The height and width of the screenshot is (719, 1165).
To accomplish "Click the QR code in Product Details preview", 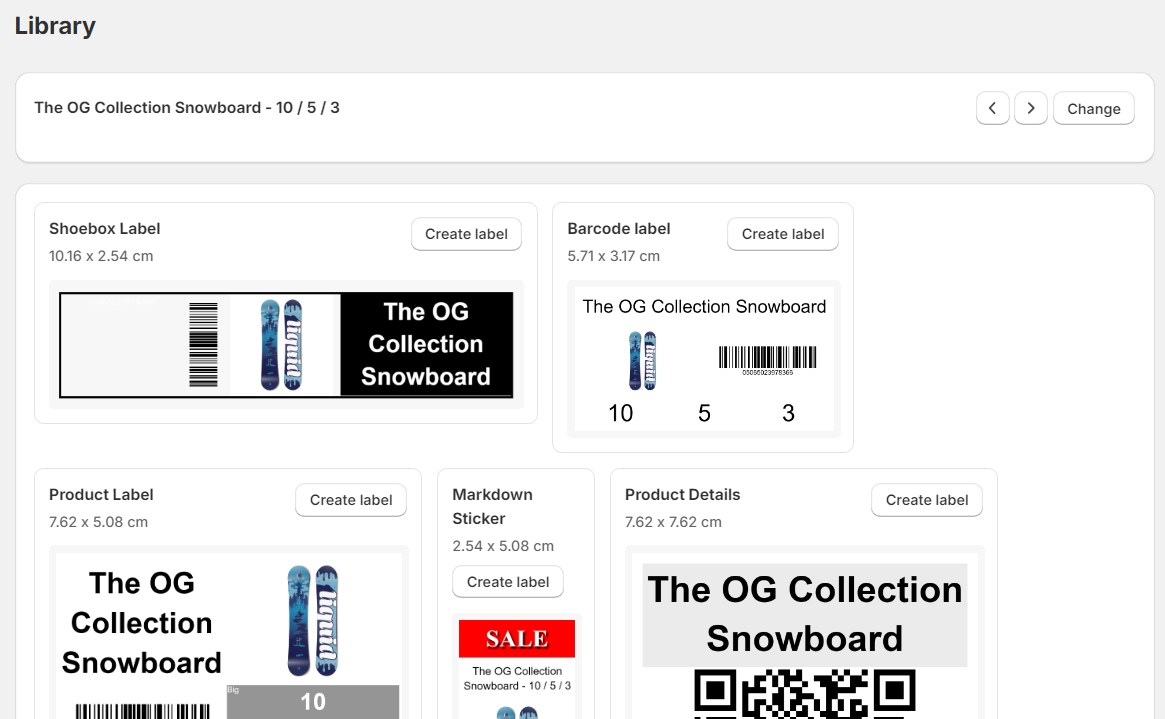I will click(x=805, y=694).
